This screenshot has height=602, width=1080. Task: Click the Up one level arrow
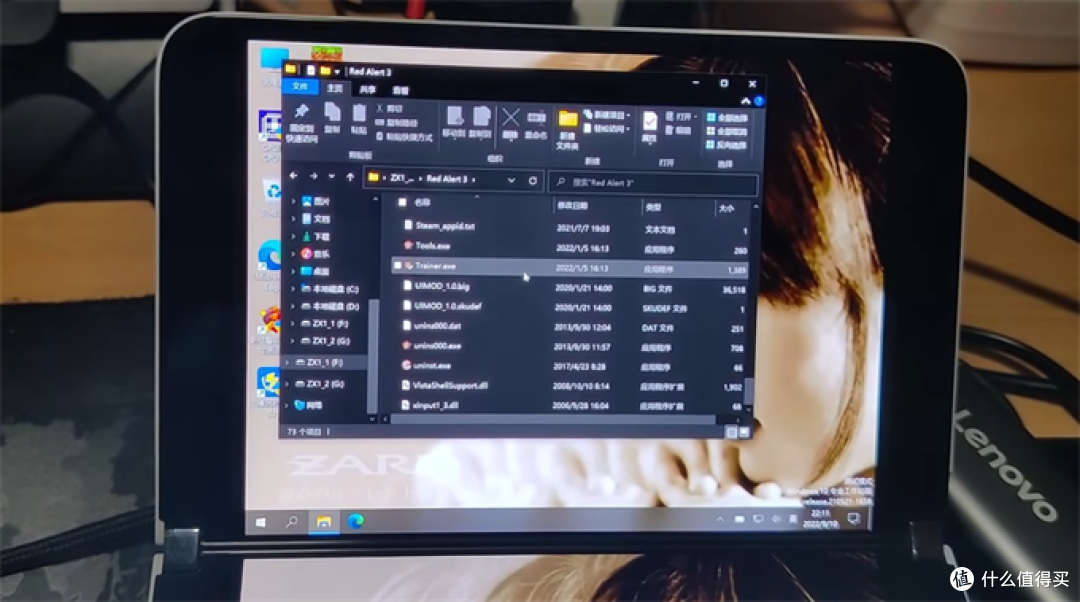350,178
